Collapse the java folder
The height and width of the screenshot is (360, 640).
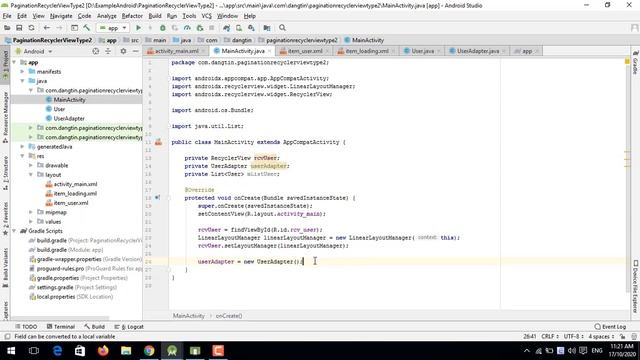click(22, 81)
